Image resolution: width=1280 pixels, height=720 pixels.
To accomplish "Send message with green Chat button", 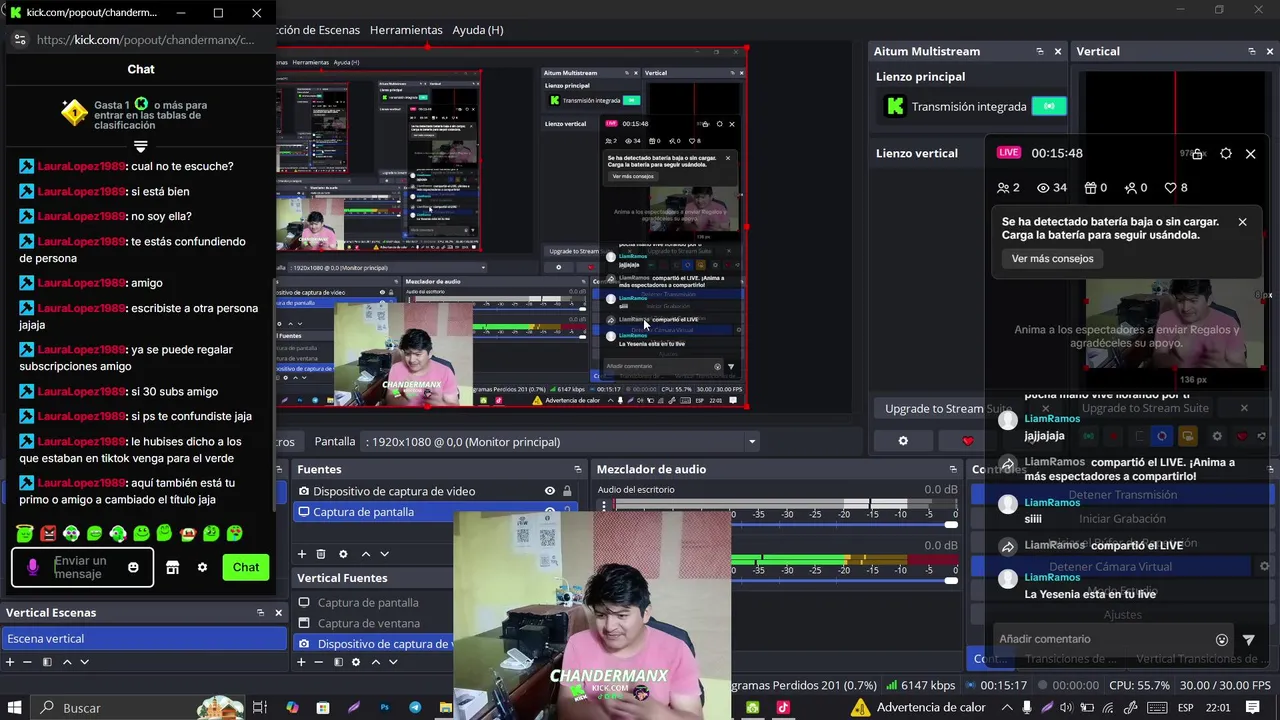I will [246, 567].
